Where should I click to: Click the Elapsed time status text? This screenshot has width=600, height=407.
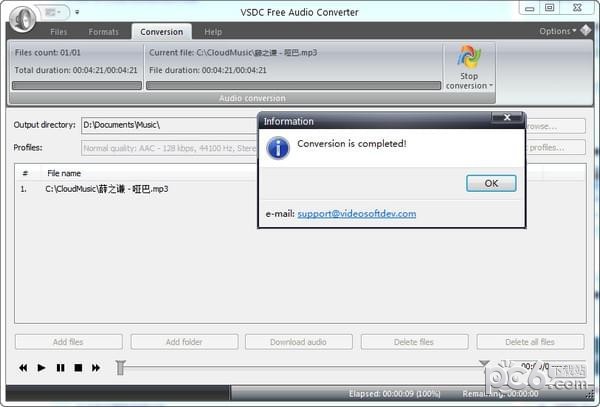(x=395, y=394)
